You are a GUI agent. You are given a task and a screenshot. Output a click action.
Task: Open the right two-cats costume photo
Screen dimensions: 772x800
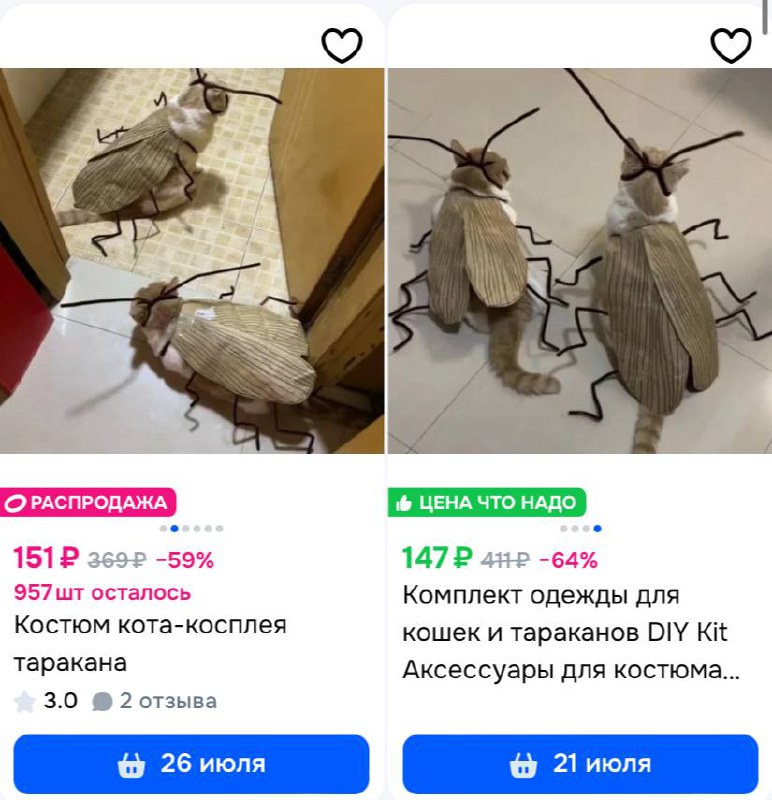(x=580, y=261)
